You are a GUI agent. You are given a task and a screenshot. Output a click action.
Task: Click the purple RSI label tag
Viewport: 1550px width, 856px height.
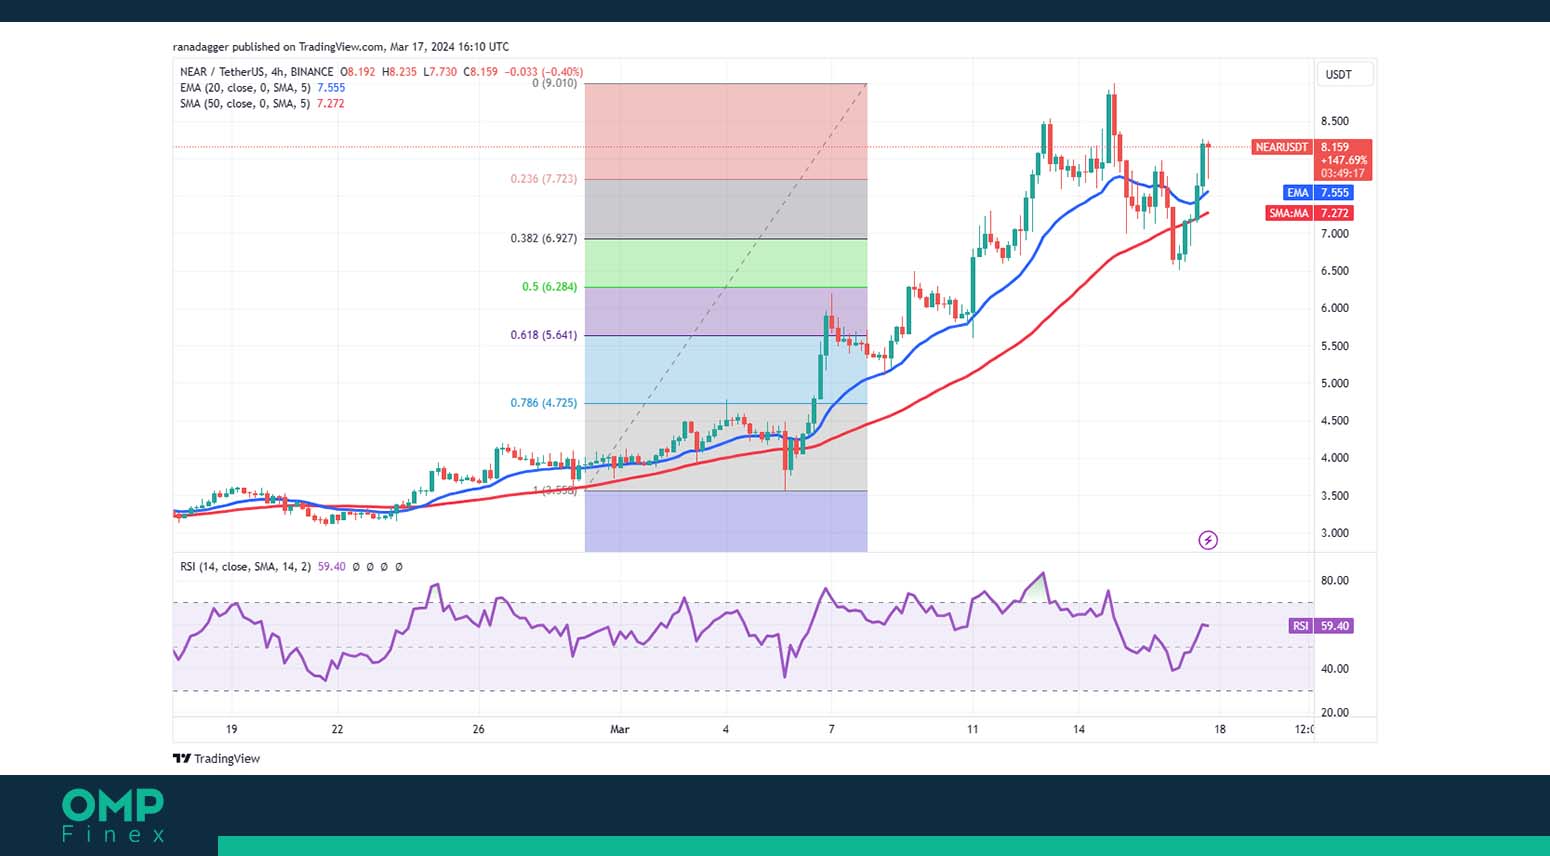(1300, 626)
